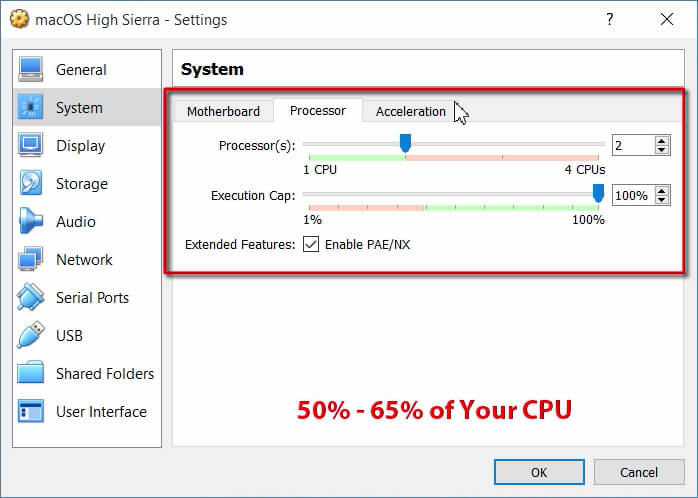Open Storage disk icon in sidebar

(31, 184)
